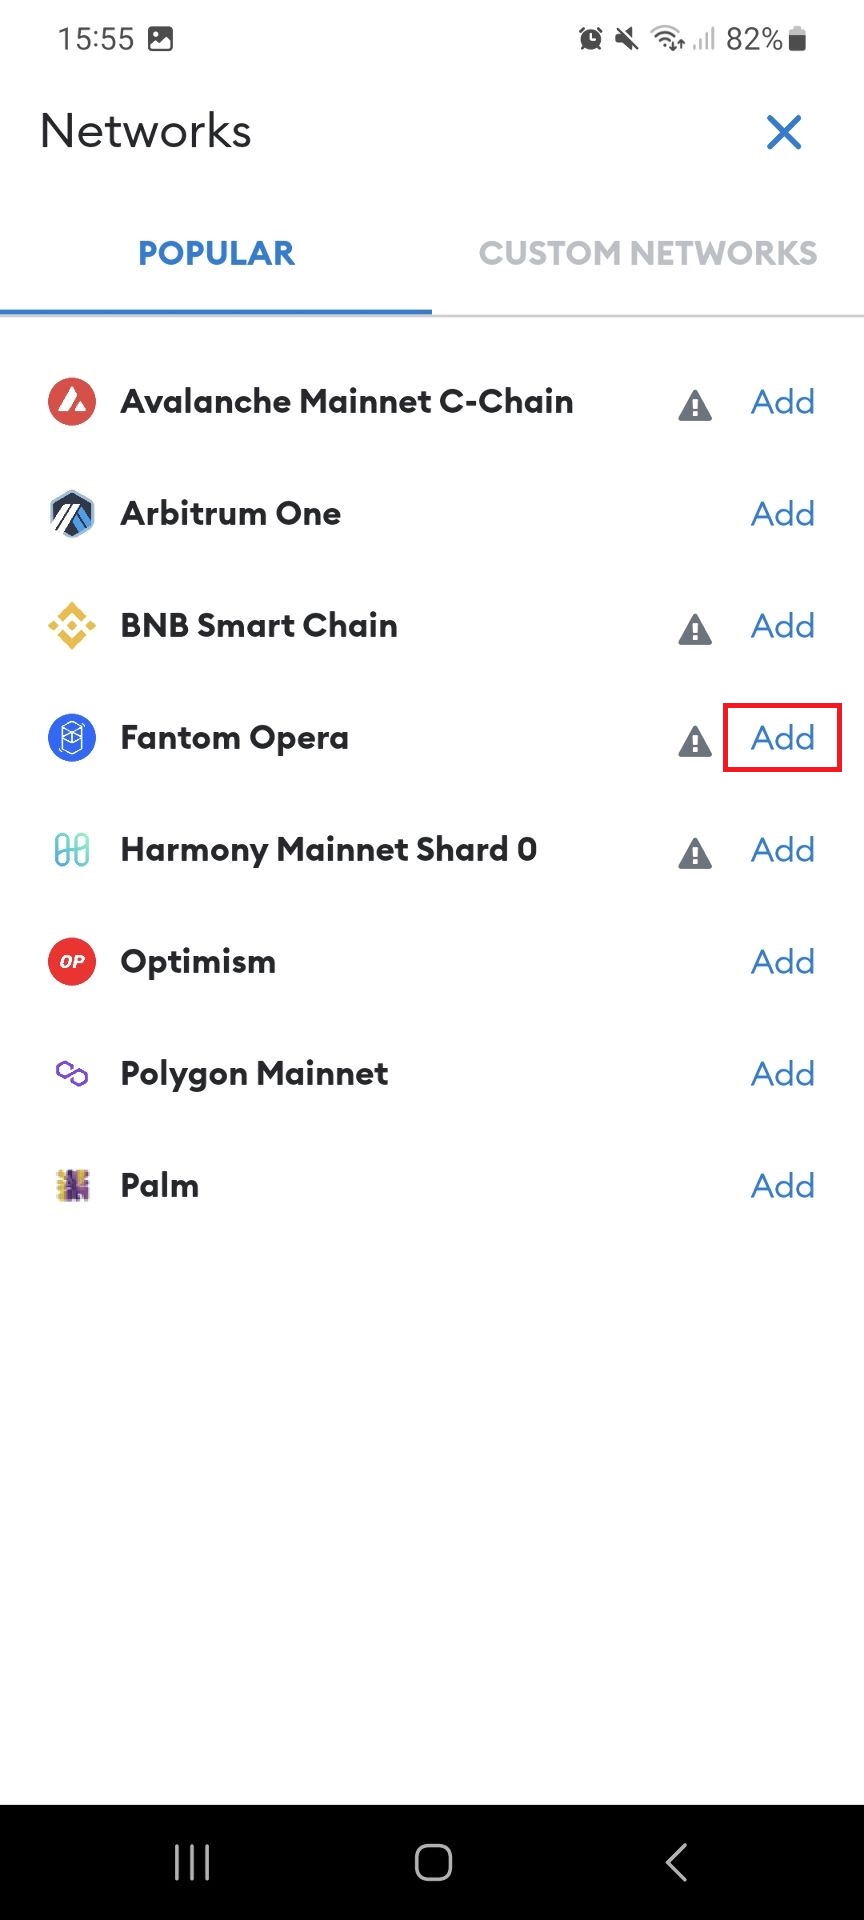Tap the Palm network logo icon
Image resolution: width=864 pixels, height=1920 pixels.
coord(72,1186)
